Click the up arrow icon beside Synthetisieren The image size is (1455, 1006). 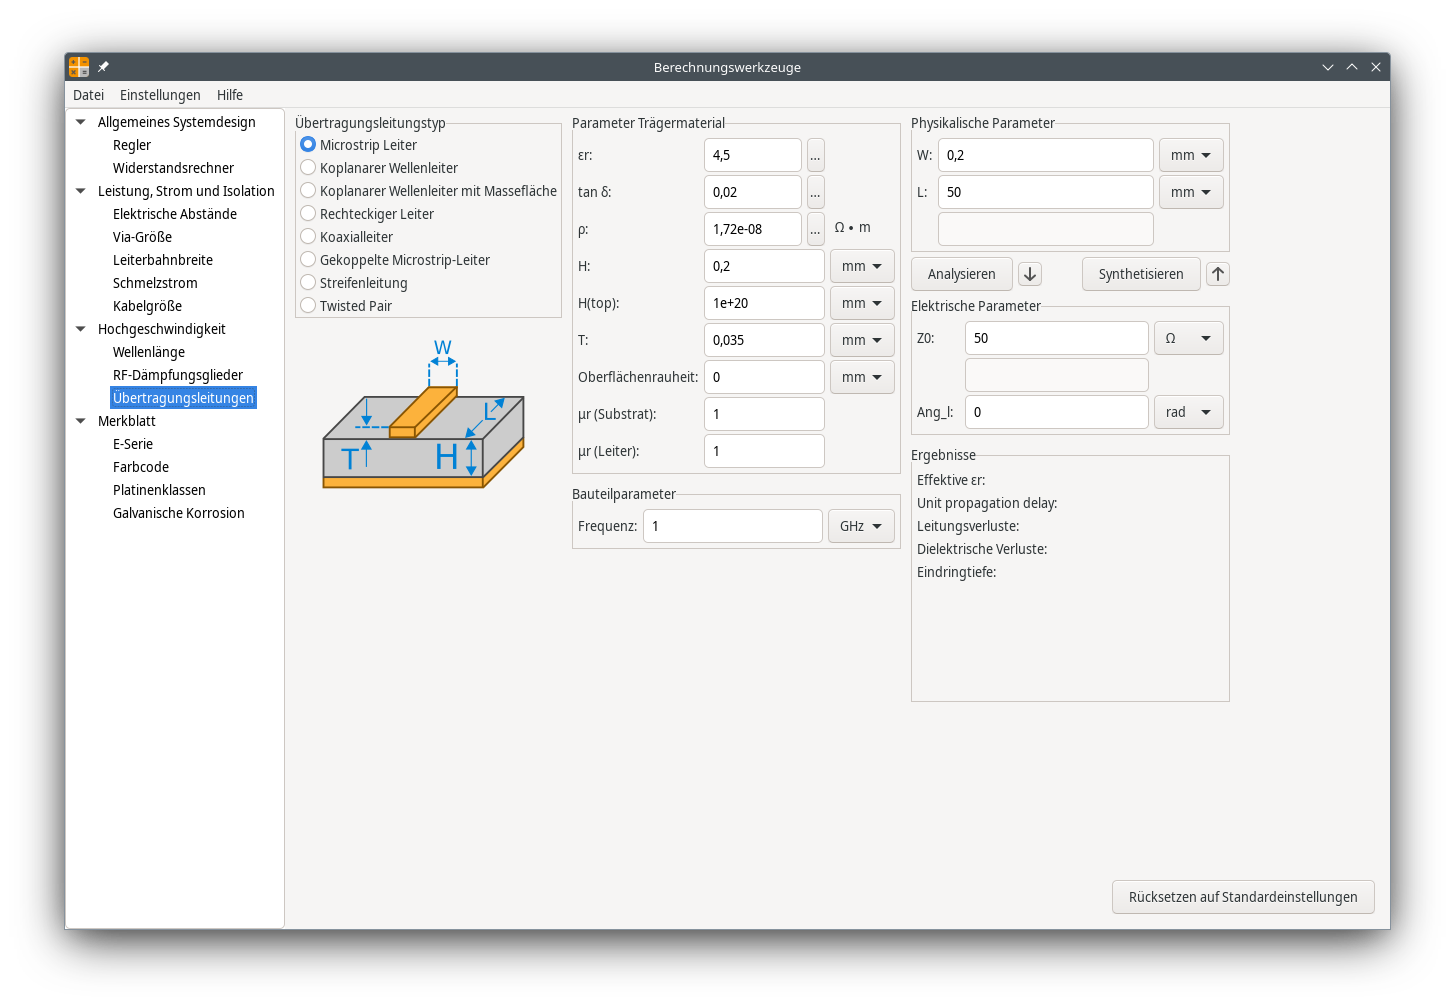[x=1217, y=274]
